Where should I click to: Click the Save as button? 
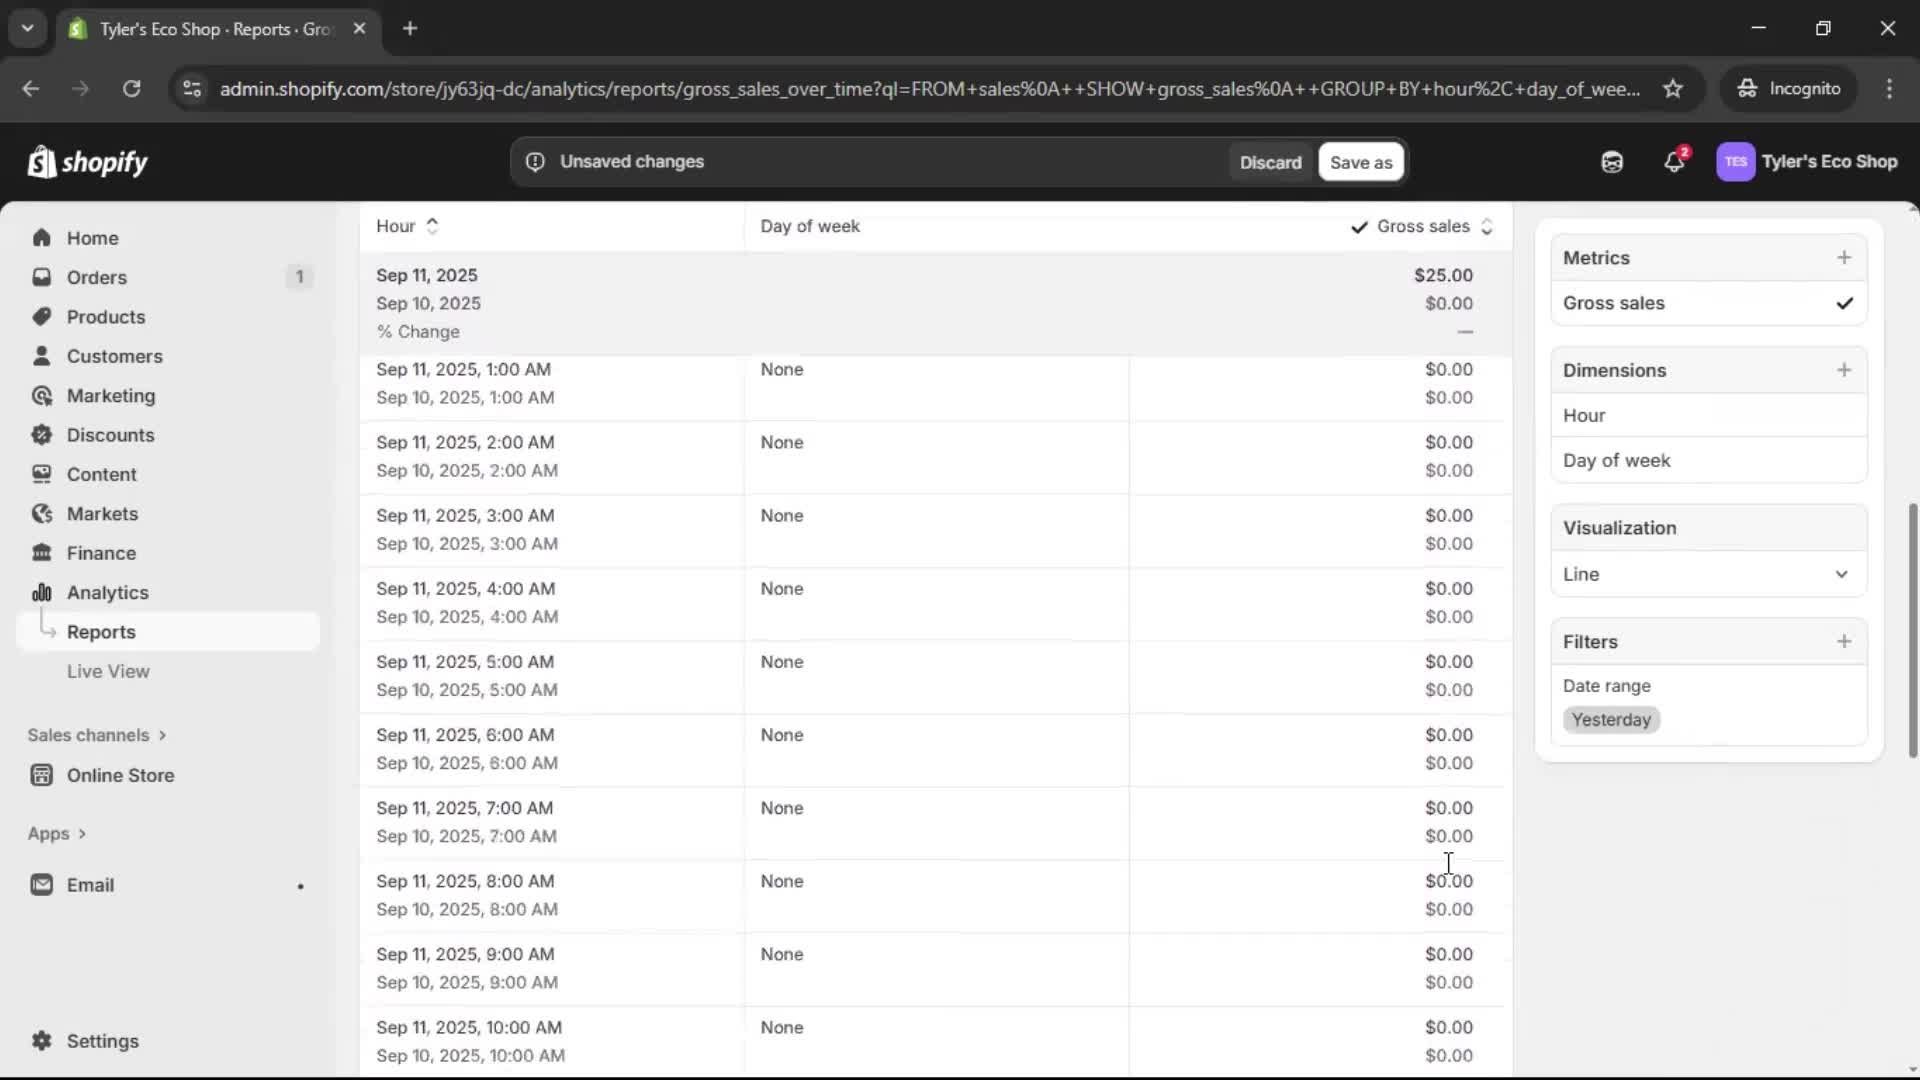click(1360, 162)
